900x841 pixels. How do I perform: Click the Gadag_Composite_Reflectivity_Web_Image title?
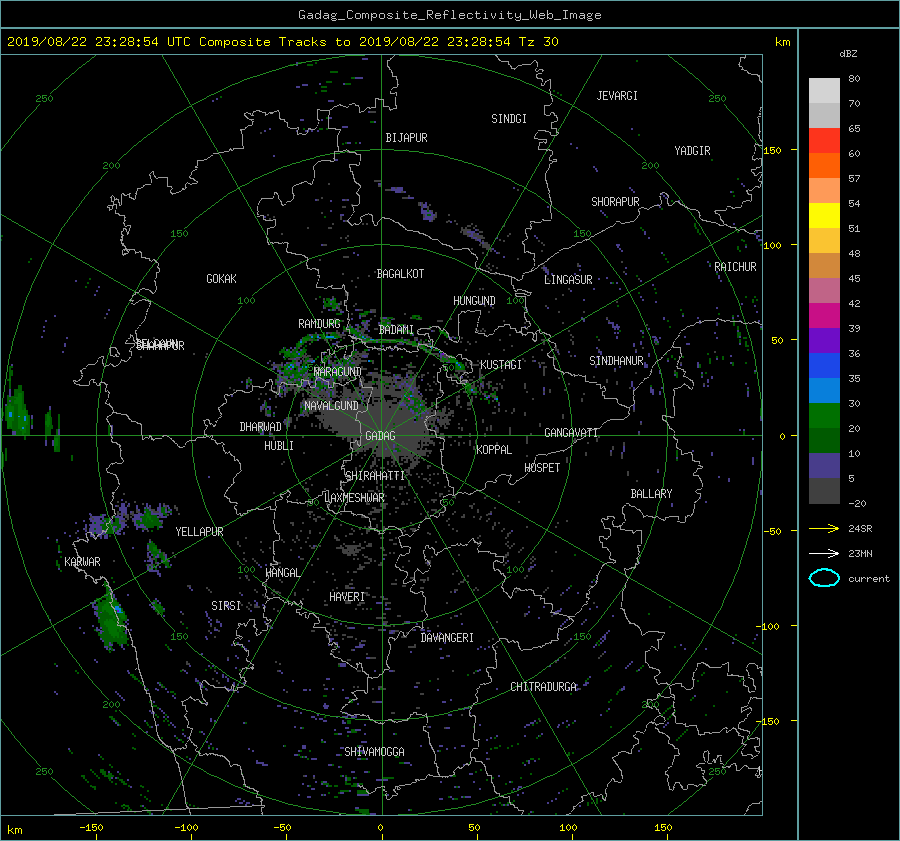pos(449,15)
